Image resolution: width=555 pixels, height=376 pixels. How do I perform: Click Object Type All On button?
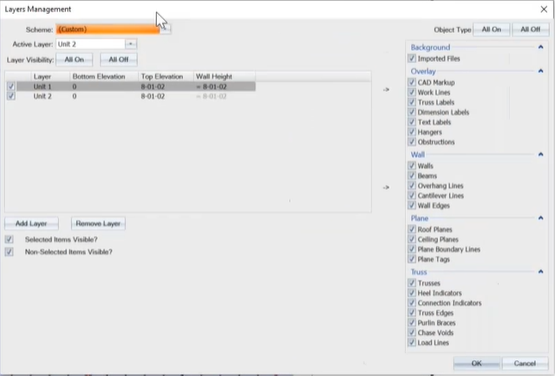(x=491, y=30)
